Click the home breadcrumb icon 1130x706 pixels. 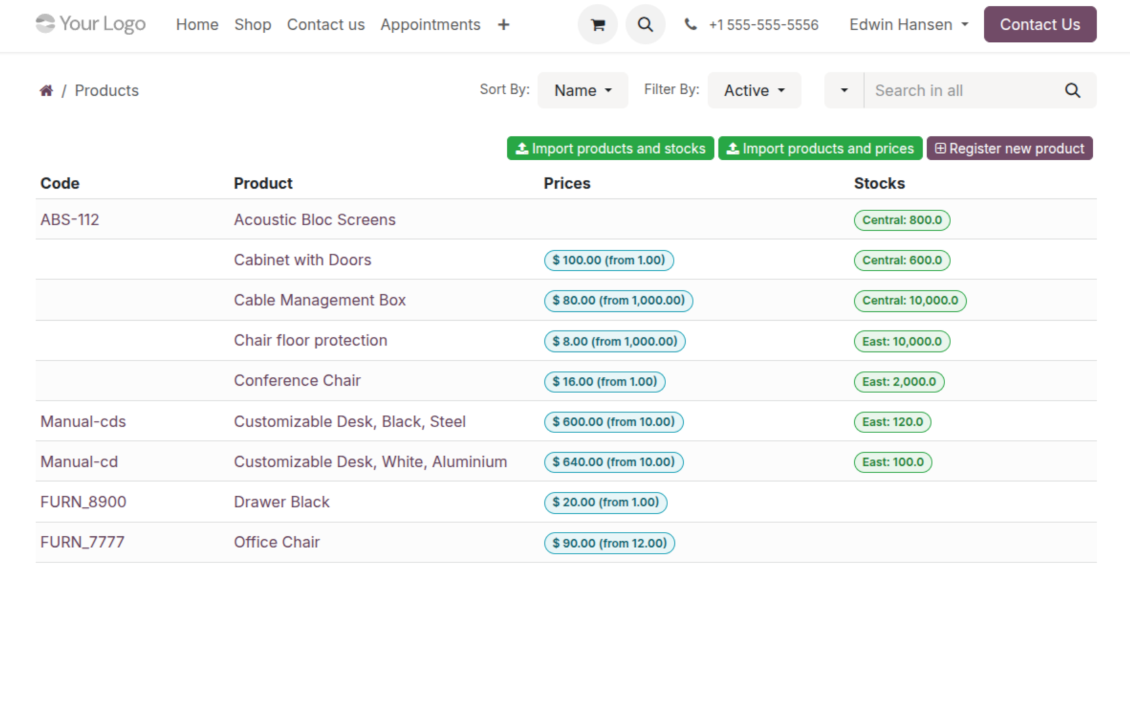[x=46, y=91]
